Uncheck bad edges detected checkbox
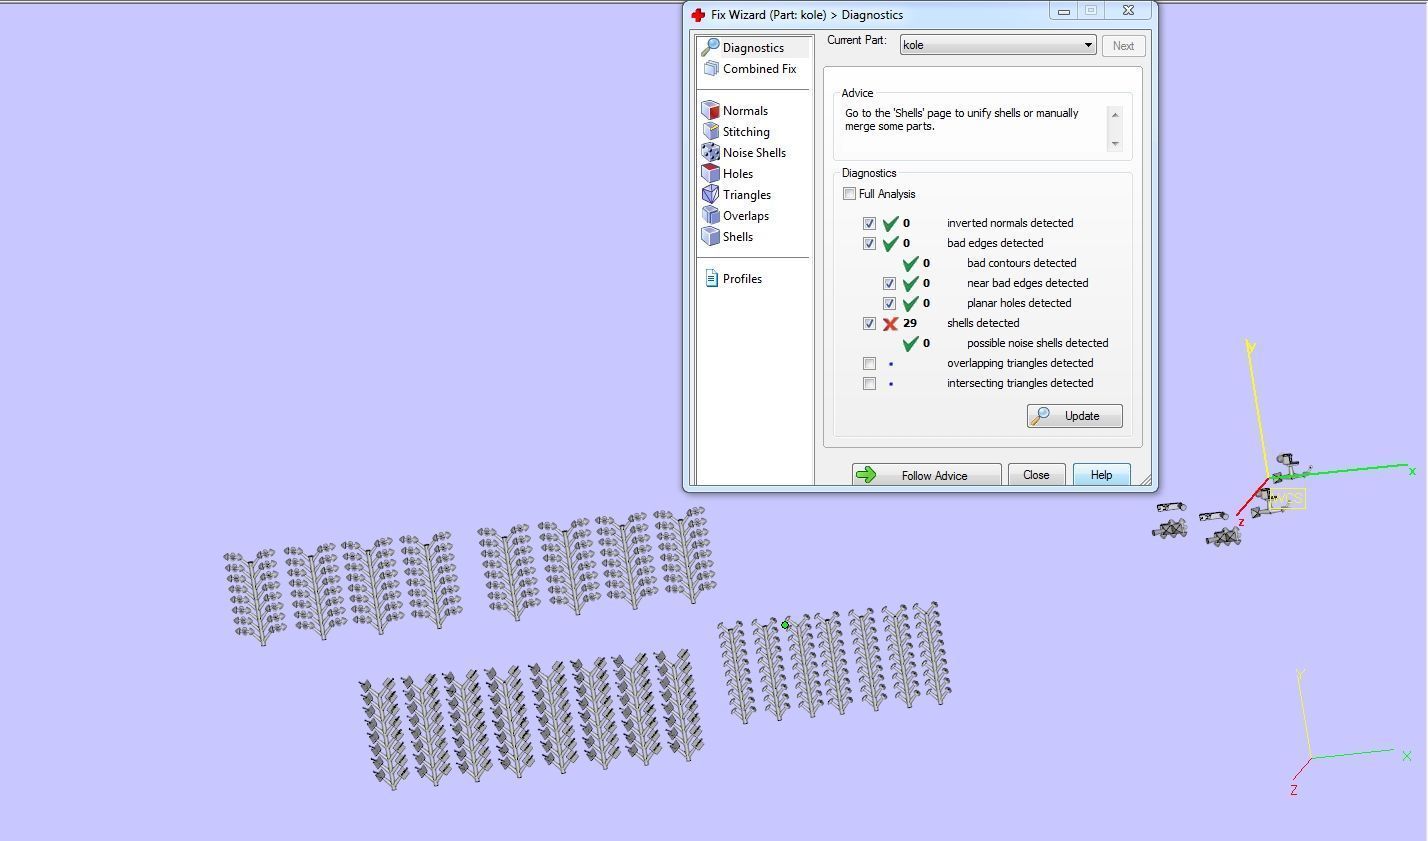This screenshot has width=1428, height=841. (869, 243)
